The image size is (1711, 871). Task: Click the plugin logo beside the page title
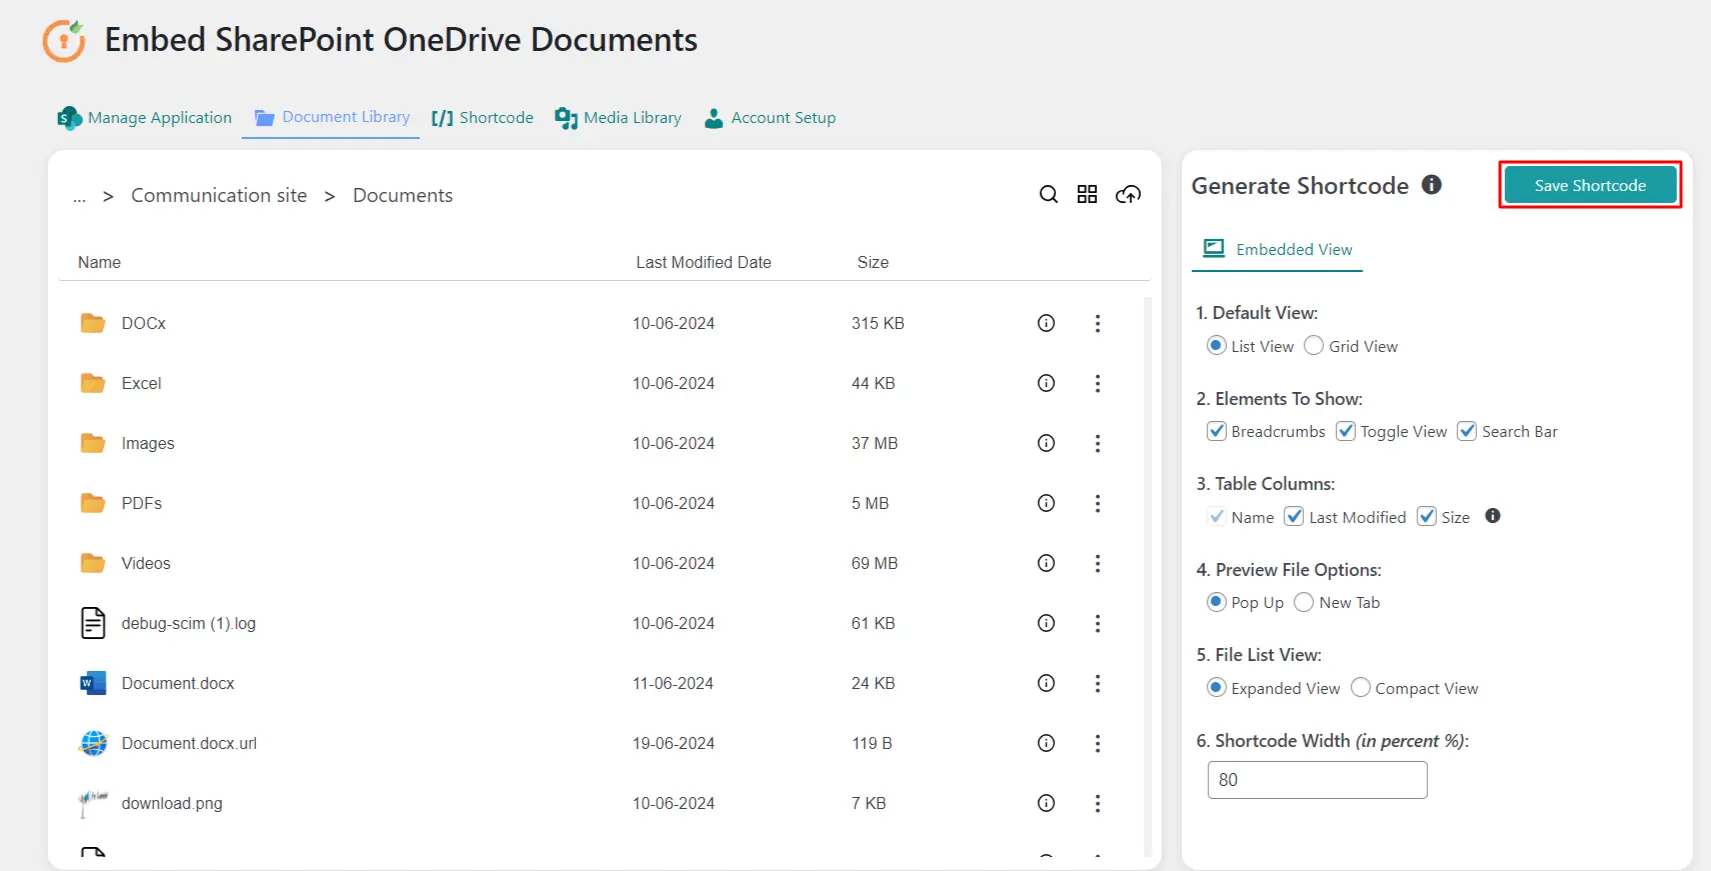[64, 41]
